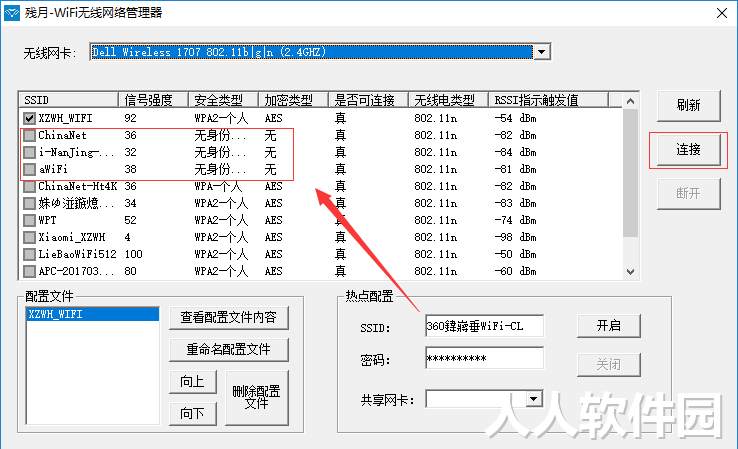Expand the 共享网卡 dropdown
Screen dimensions: 738x449
coord(533,399)
